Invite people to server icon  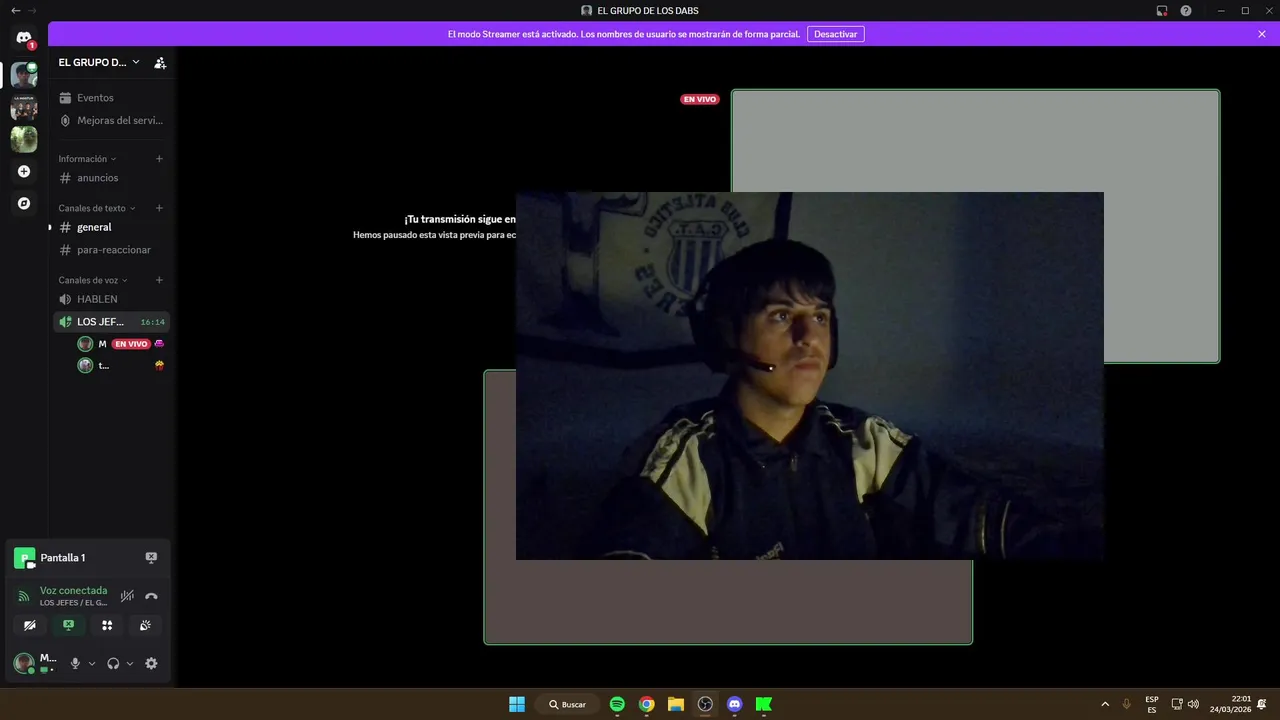tap(160, 62)
